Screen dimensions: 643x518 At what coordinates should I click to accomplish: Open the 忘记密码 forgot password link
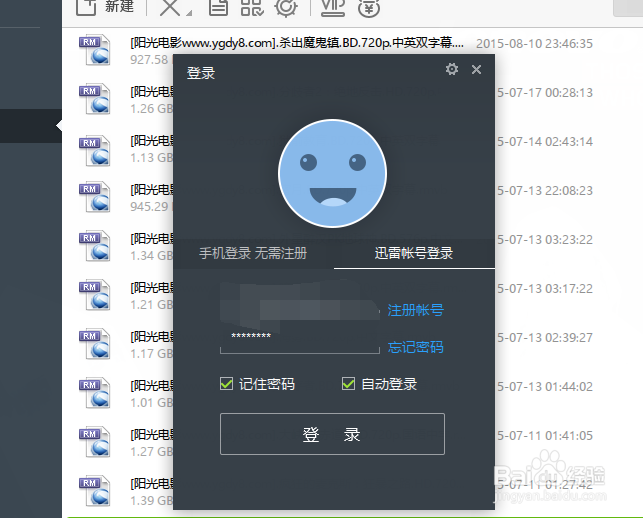[415, 347]
